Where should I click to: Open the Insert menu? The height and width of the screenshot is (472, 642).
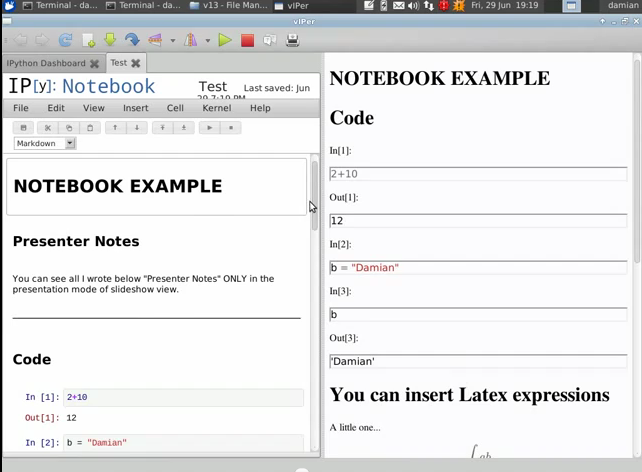click(x=135, y=108)
